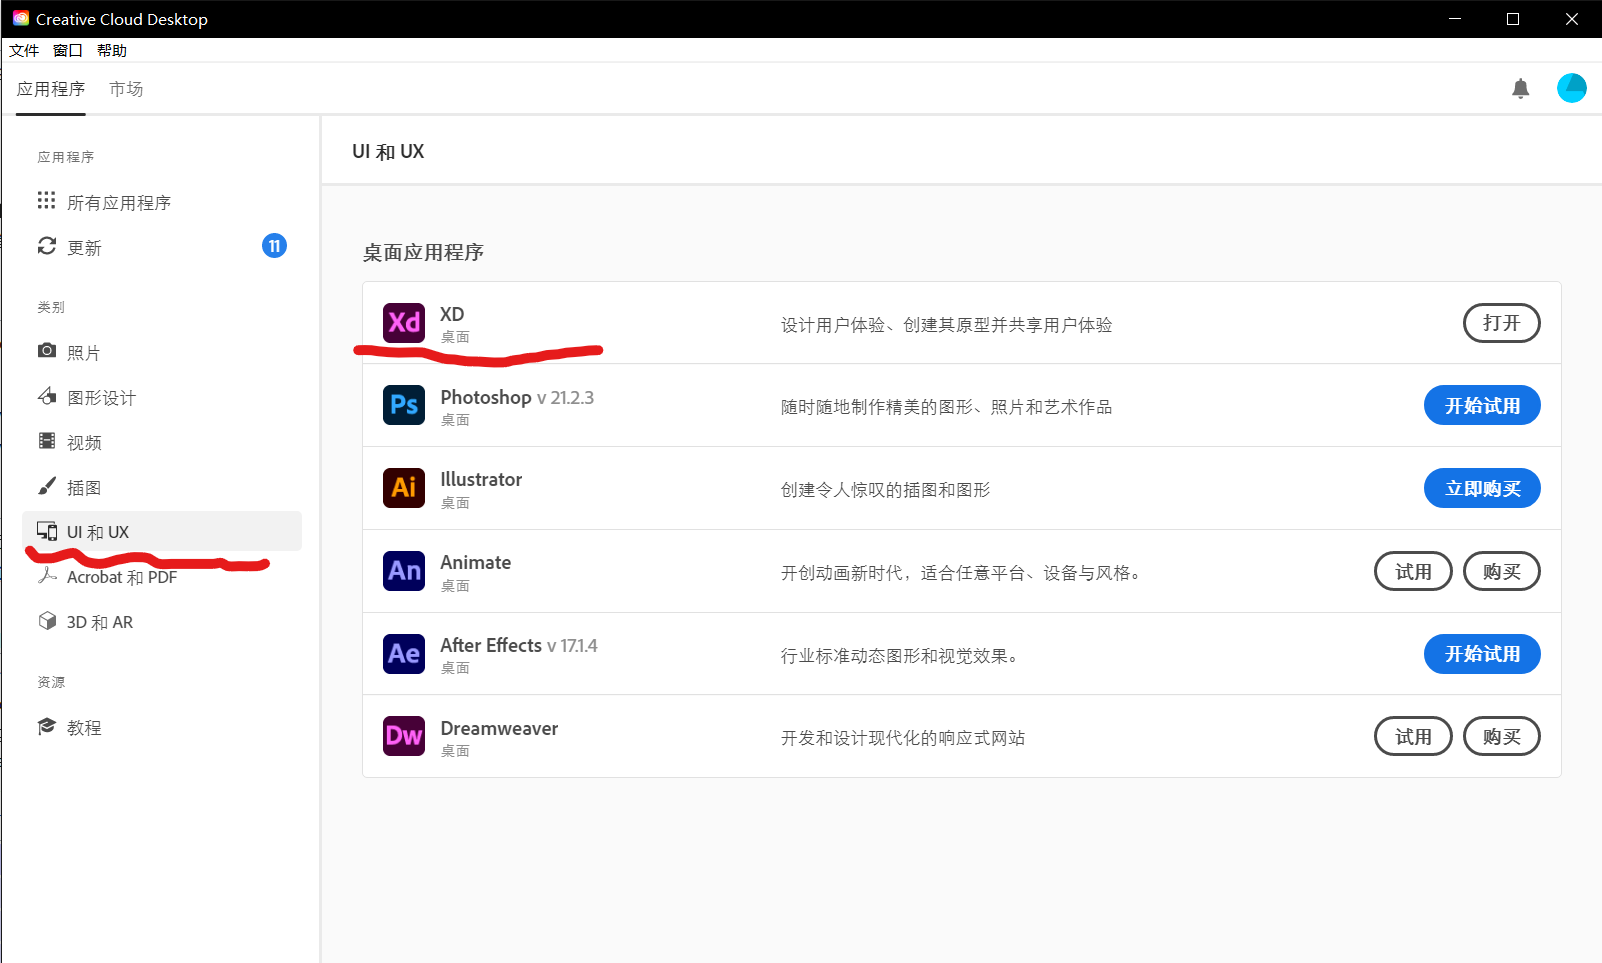Image resolution: width=1602 pixels, height=963 pixels.
Task: Select 所有应用程序 in sidebar
Action: click(x=162, y=202)
